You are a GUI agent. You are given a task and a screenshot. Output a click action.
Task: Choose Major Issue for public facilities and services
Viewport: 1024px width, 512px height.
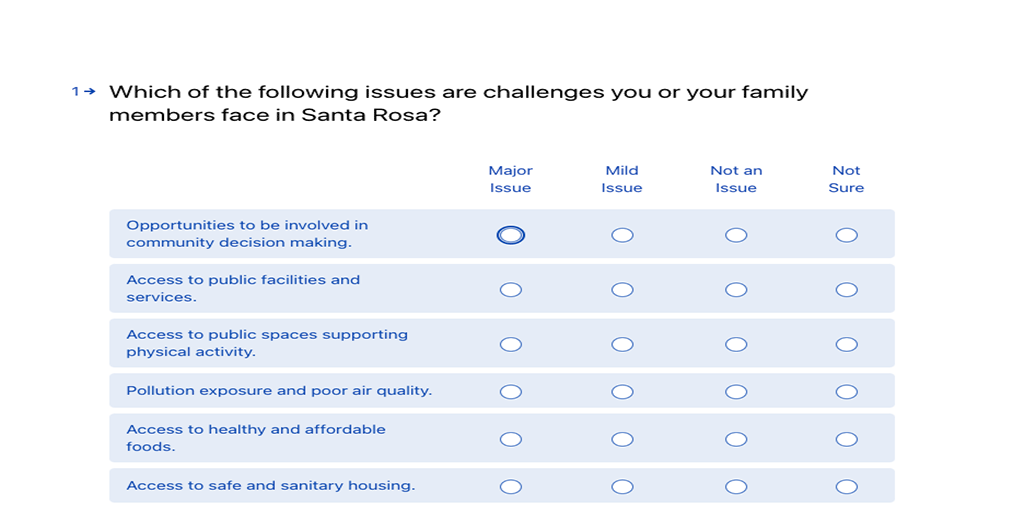point(511,289)
